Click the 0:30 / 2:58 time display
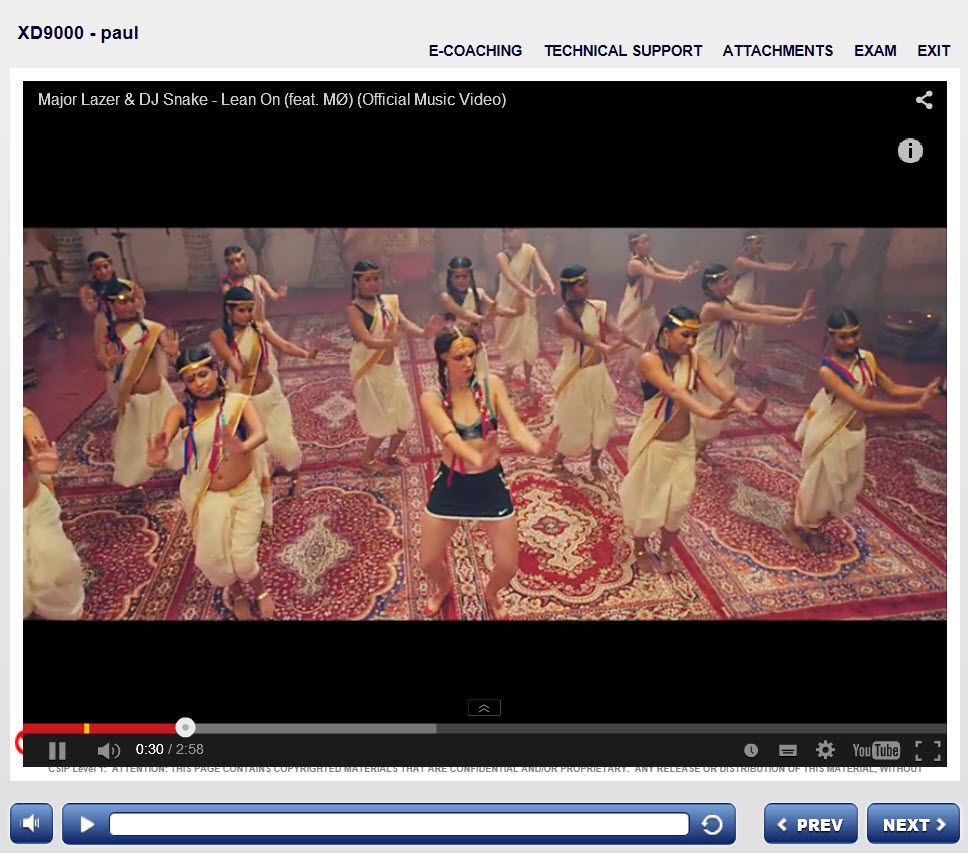 (169, 749)
